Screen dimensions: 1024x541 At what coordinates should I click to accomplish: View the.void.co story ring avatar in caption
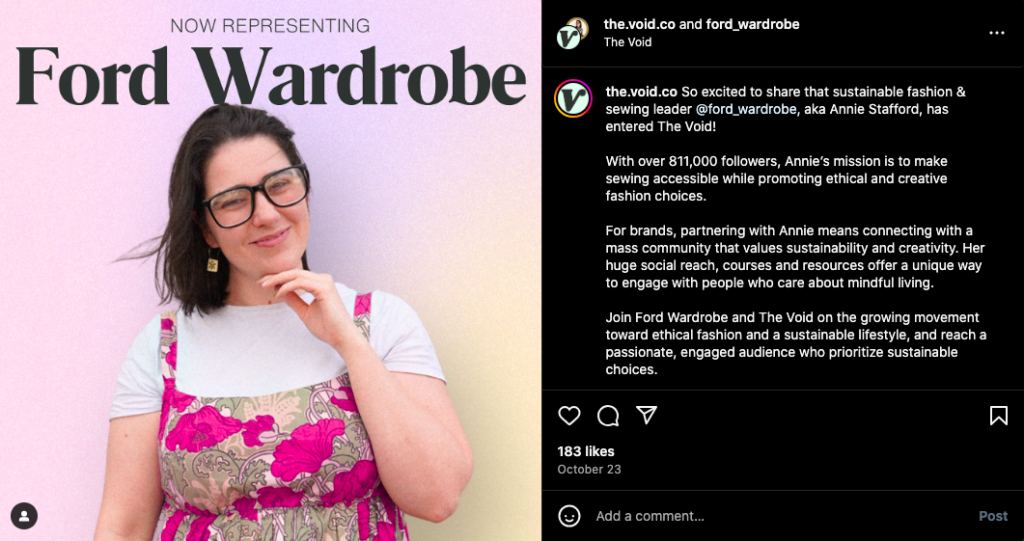point(573,99)
